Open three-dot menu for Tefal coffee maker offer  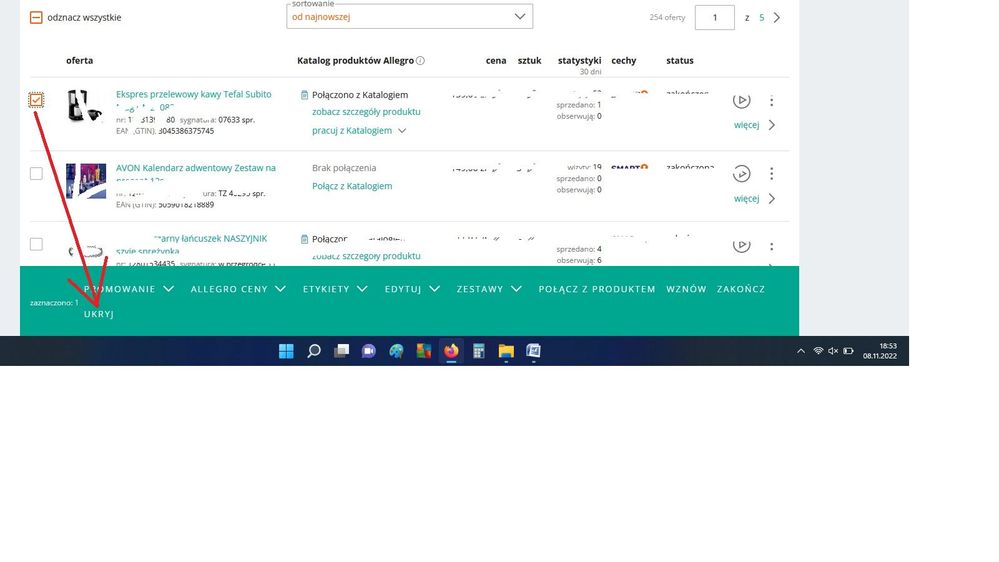771,101
